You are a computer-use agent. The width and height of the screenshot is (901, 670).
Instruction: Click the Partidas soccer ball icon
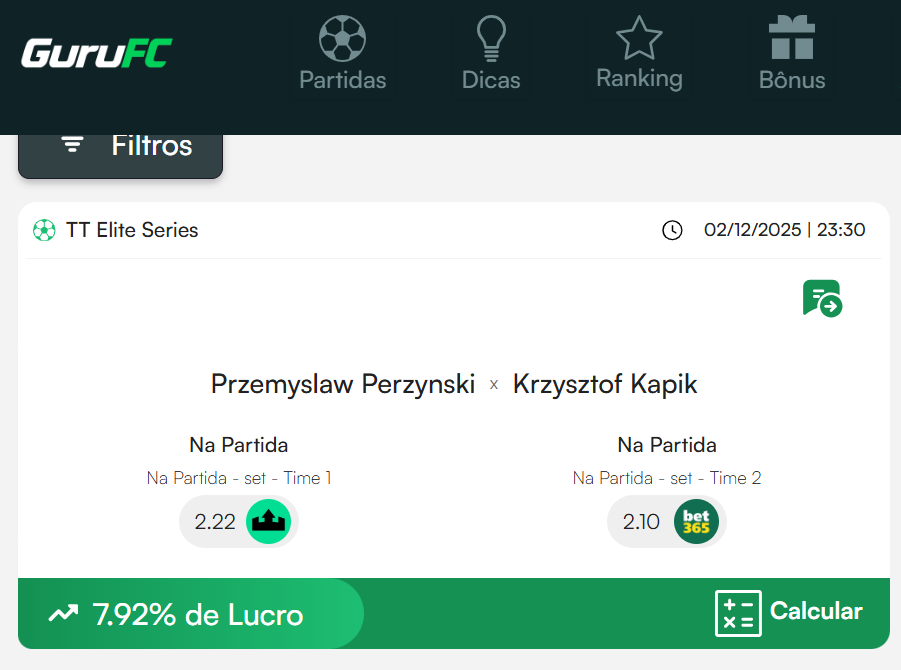[x=342, y=40]
